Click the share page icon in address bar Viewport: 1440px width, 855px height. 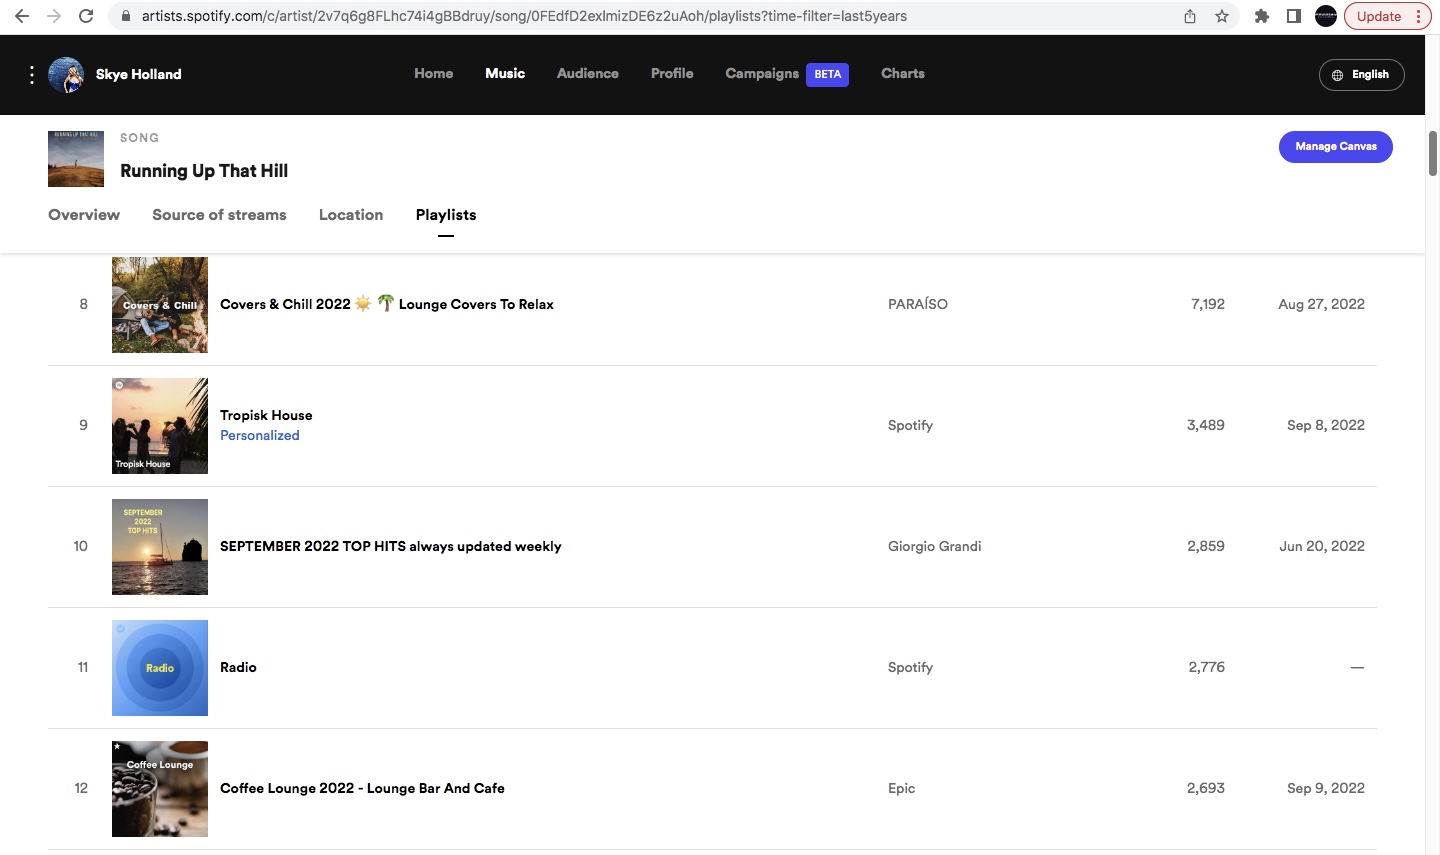coord(1190,16)
